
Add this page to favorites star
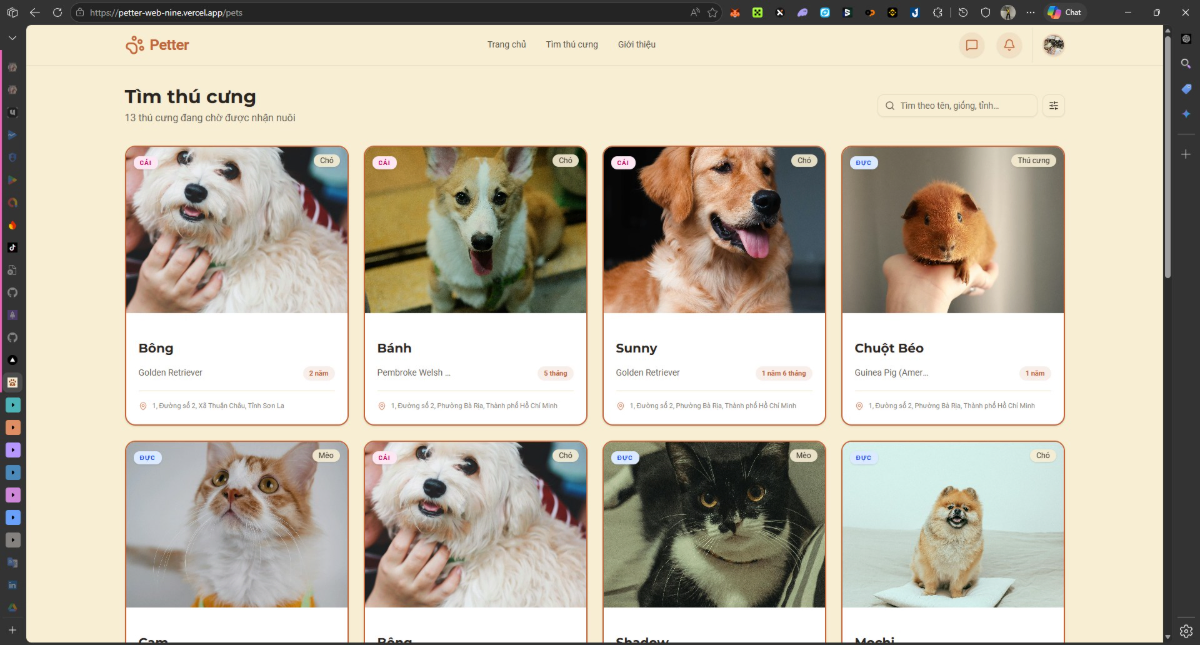(x=712, y=13)
